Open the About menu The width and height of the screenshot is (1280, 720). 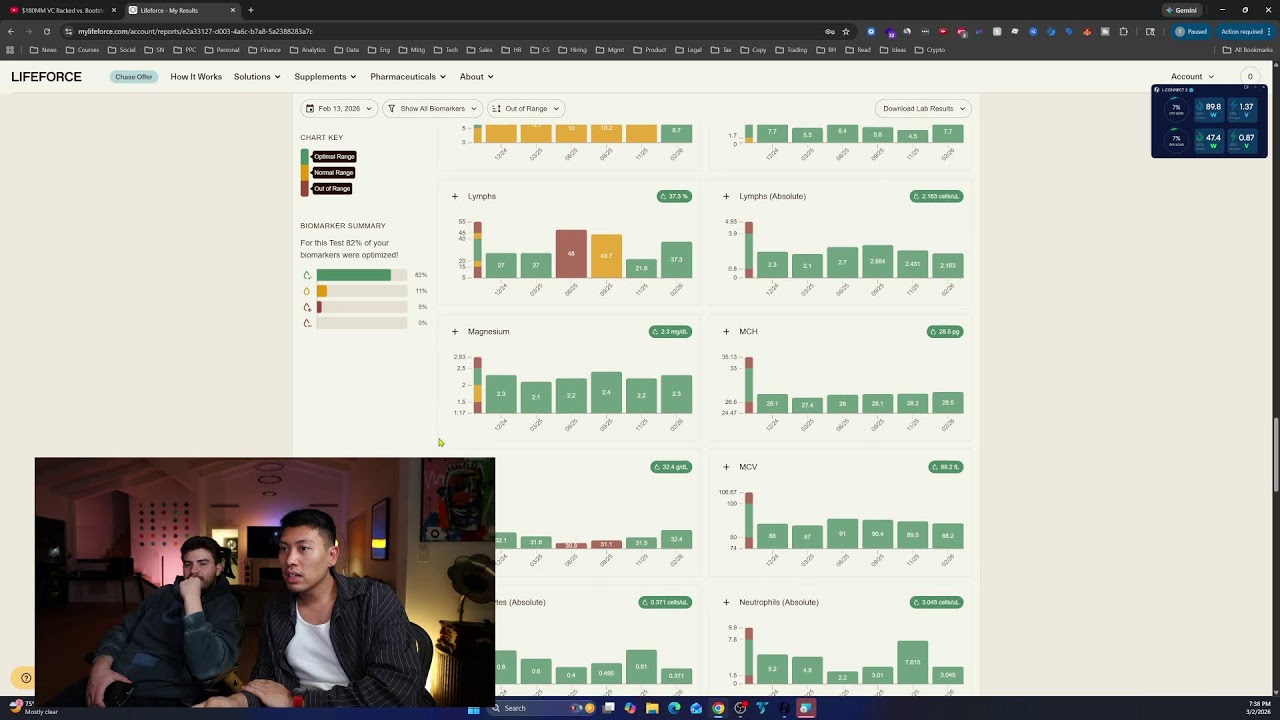476,77
